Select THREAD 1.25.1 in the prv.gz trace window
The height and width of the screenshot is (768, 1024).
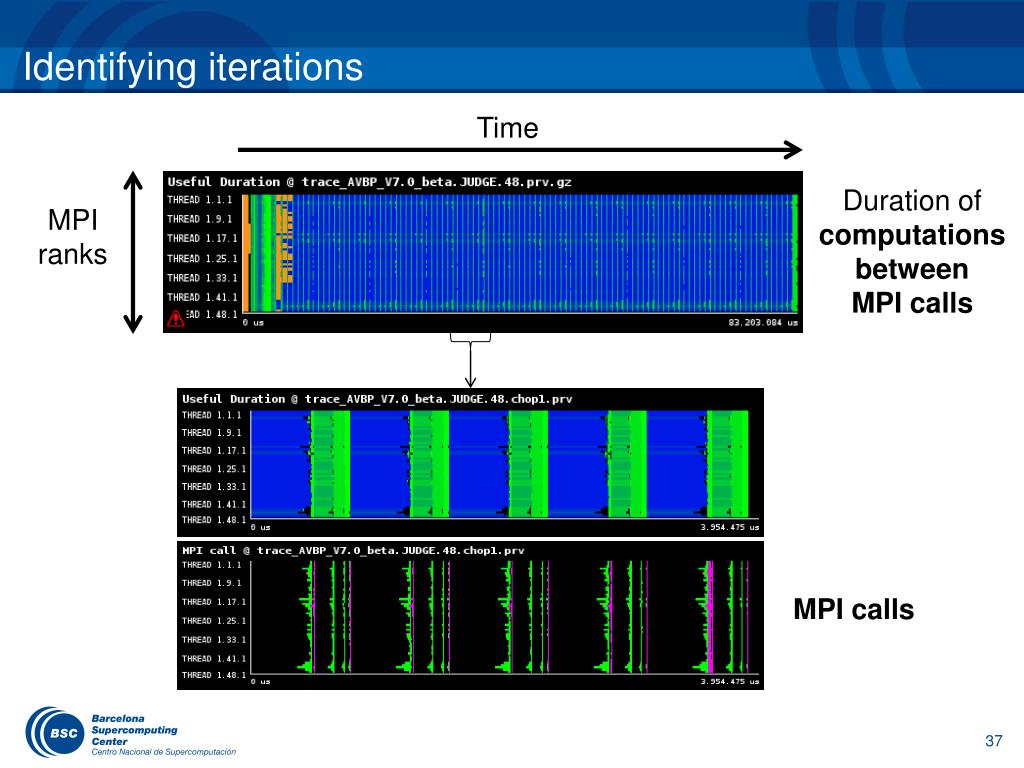coord(202,259)
